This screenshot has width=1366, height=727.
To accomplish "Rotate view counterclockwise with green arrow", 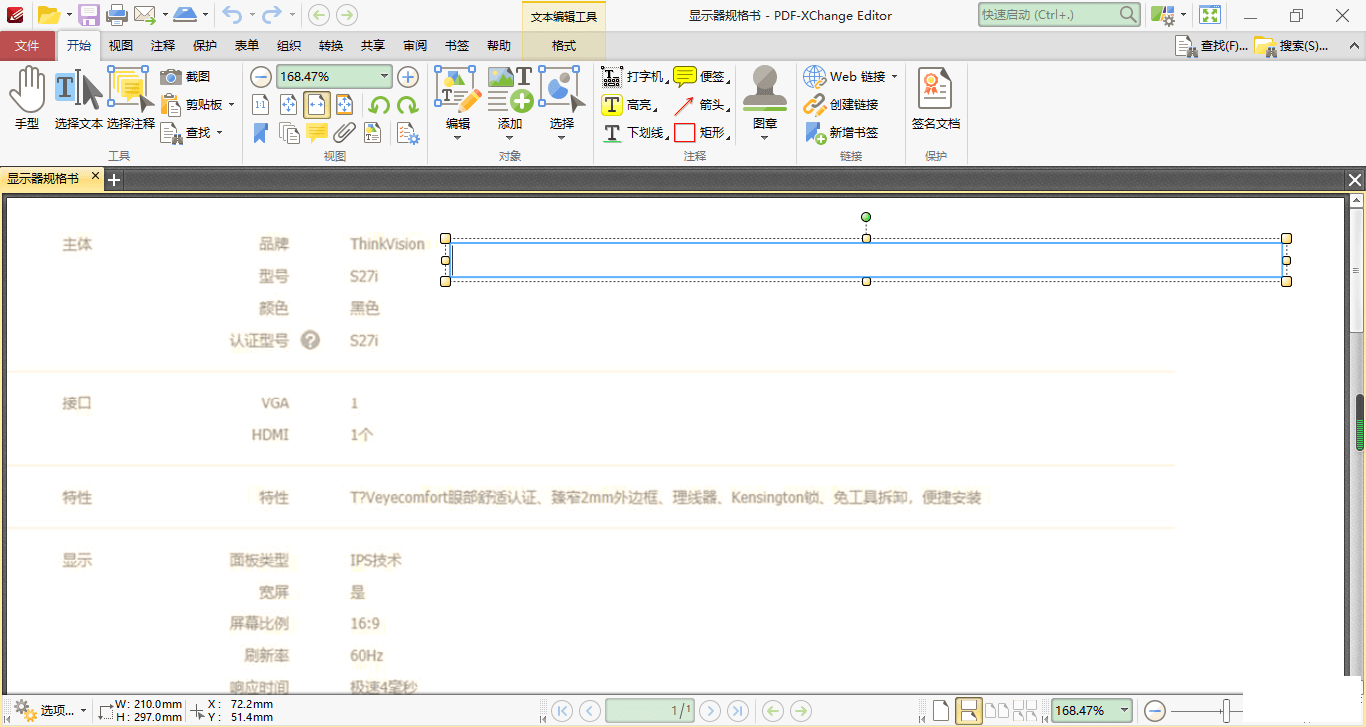I will 379,105.
